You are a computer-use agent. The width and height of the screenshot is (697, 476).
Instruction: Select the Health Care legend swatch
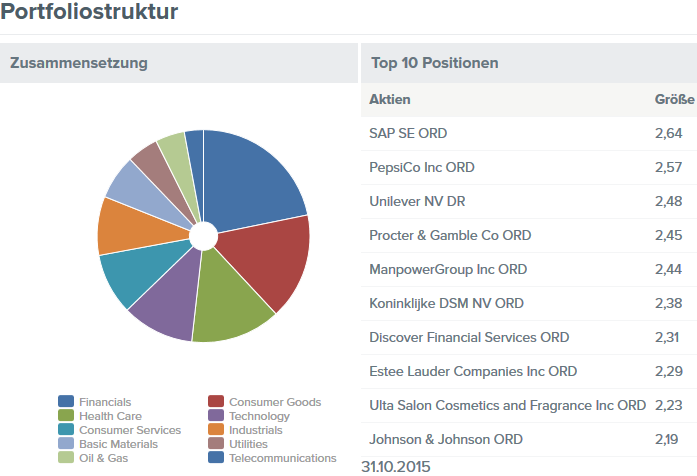click(66, 416)
